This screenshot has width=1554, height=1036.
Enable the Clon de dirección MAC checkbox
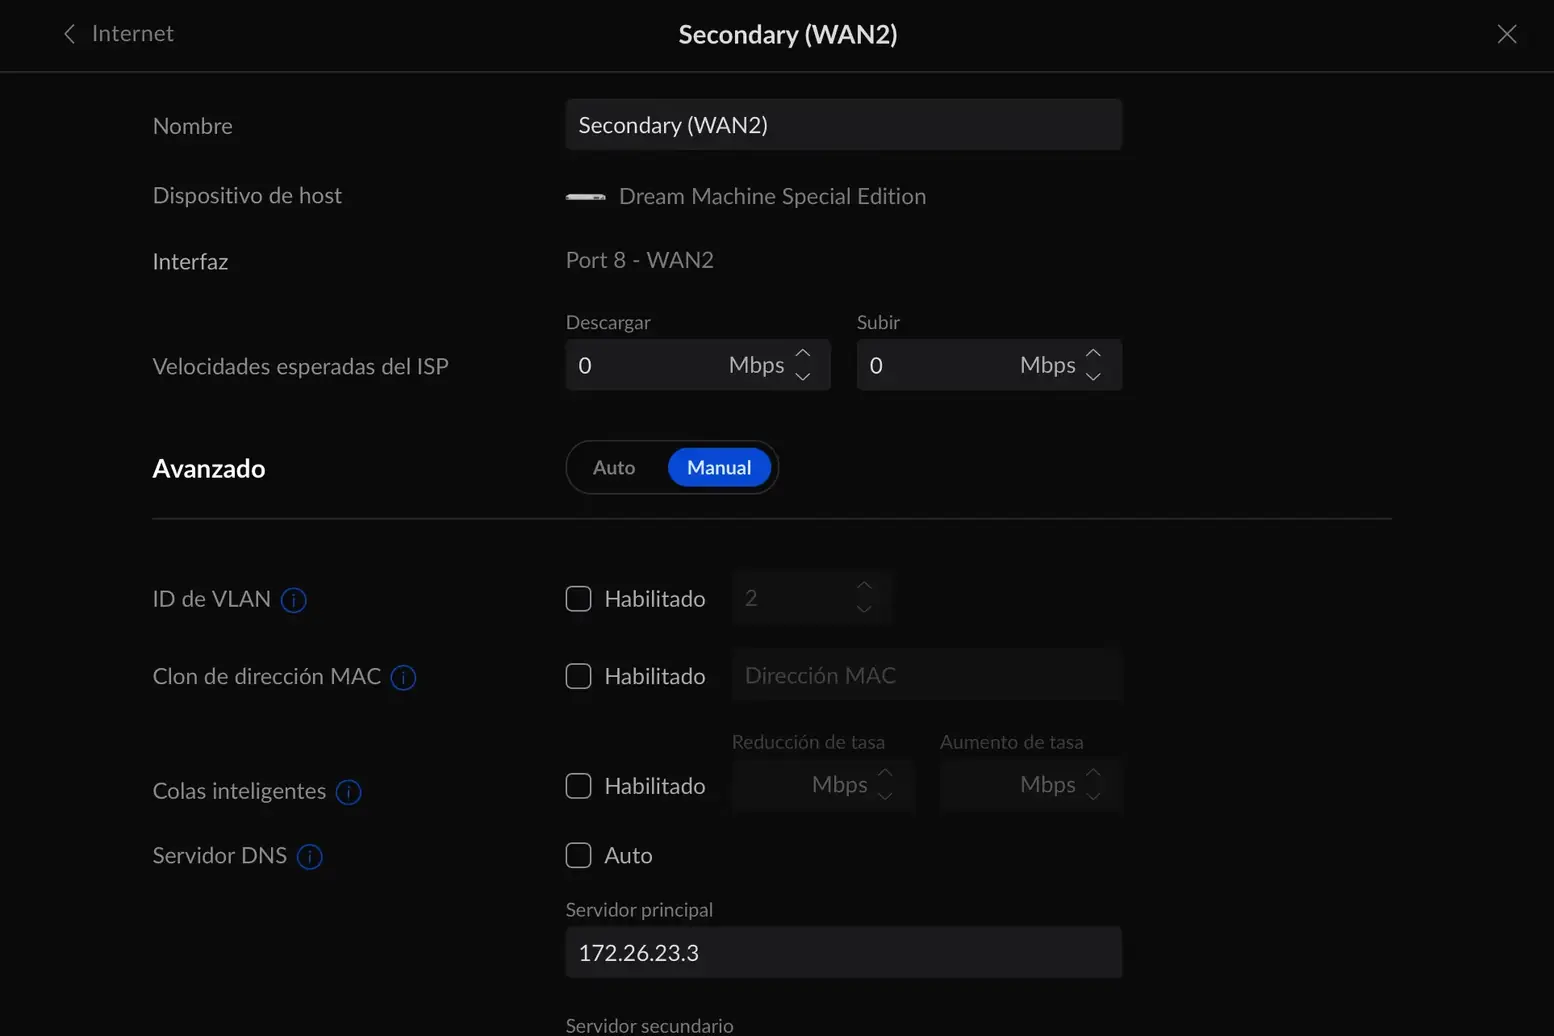(579, 676)
